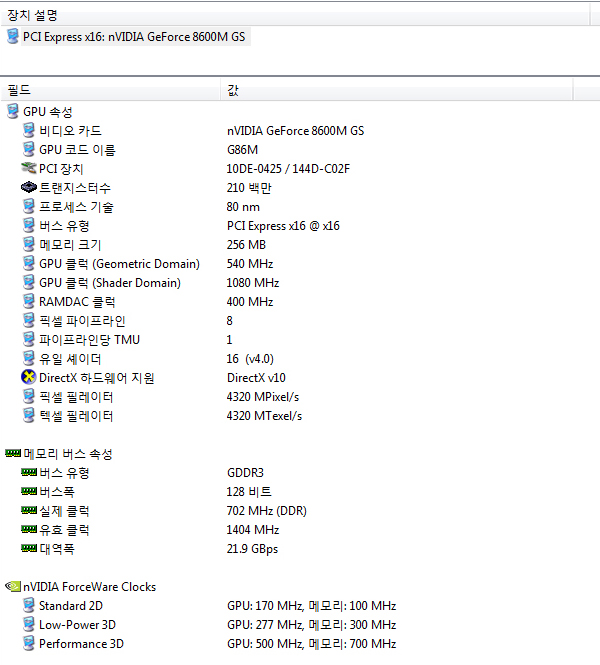
Task: Click the value 1080 MHz
Action: [x=253, y=282]
